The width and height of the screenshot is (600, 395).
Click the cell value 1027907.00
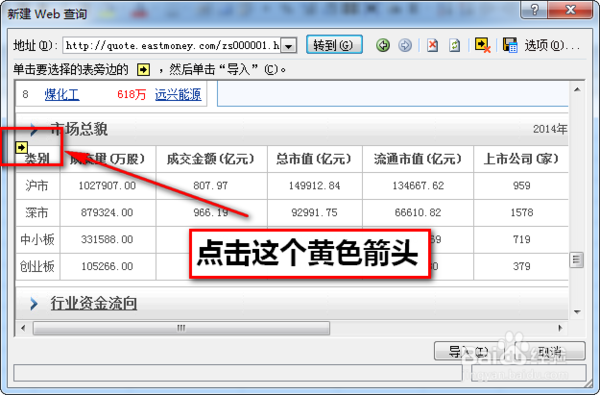click(x=107, y=186)
